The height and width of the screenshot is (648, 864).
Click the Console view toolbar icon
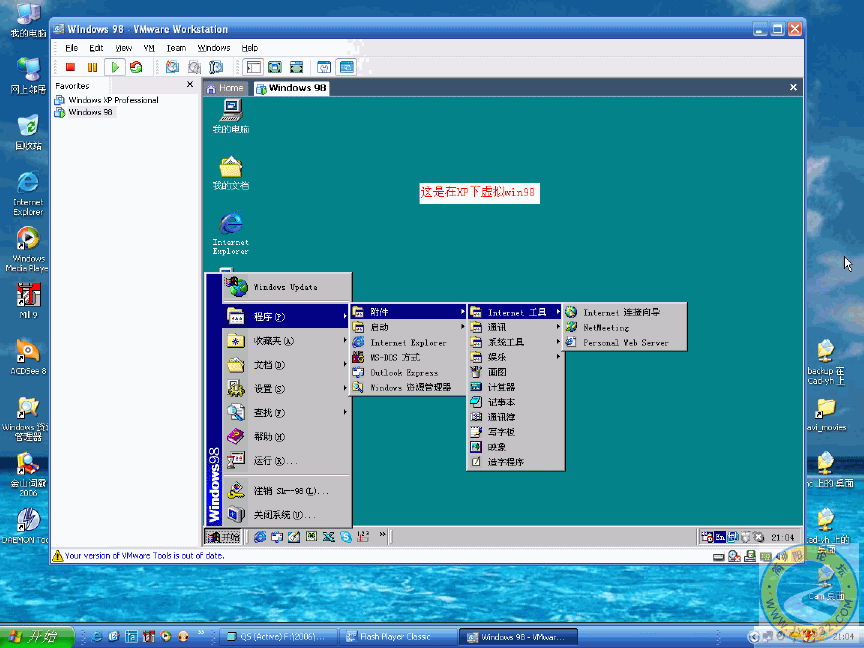click(347, 67)
